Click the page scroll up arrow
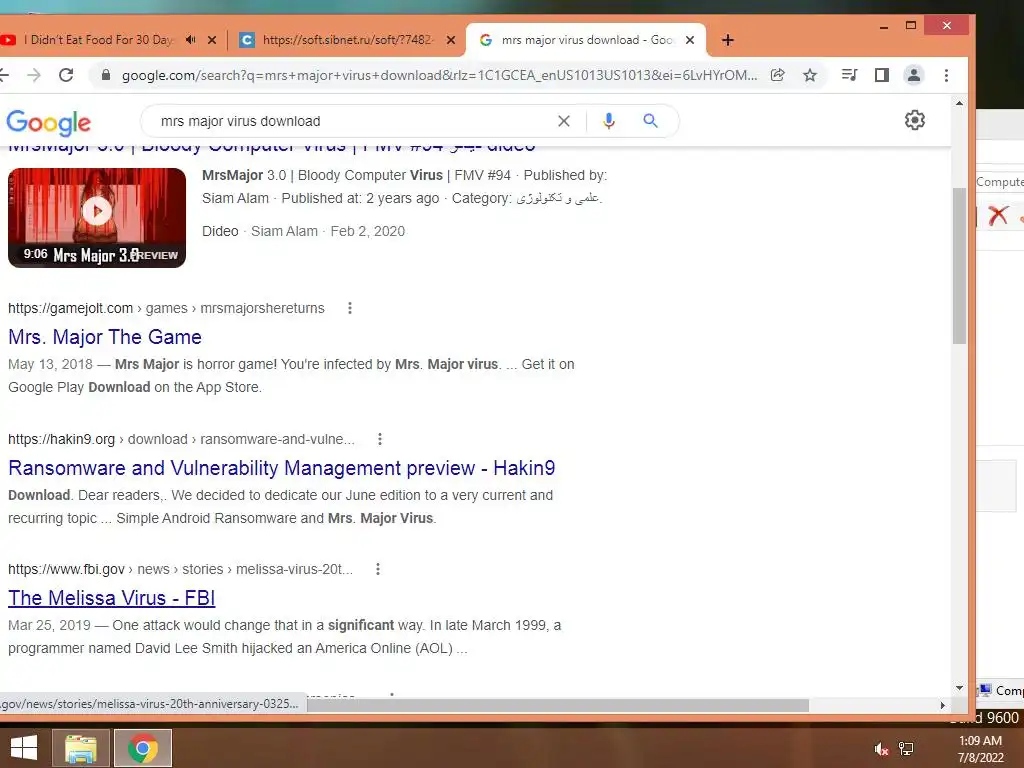Screen dimensions: 1024x768 [959, 103]
